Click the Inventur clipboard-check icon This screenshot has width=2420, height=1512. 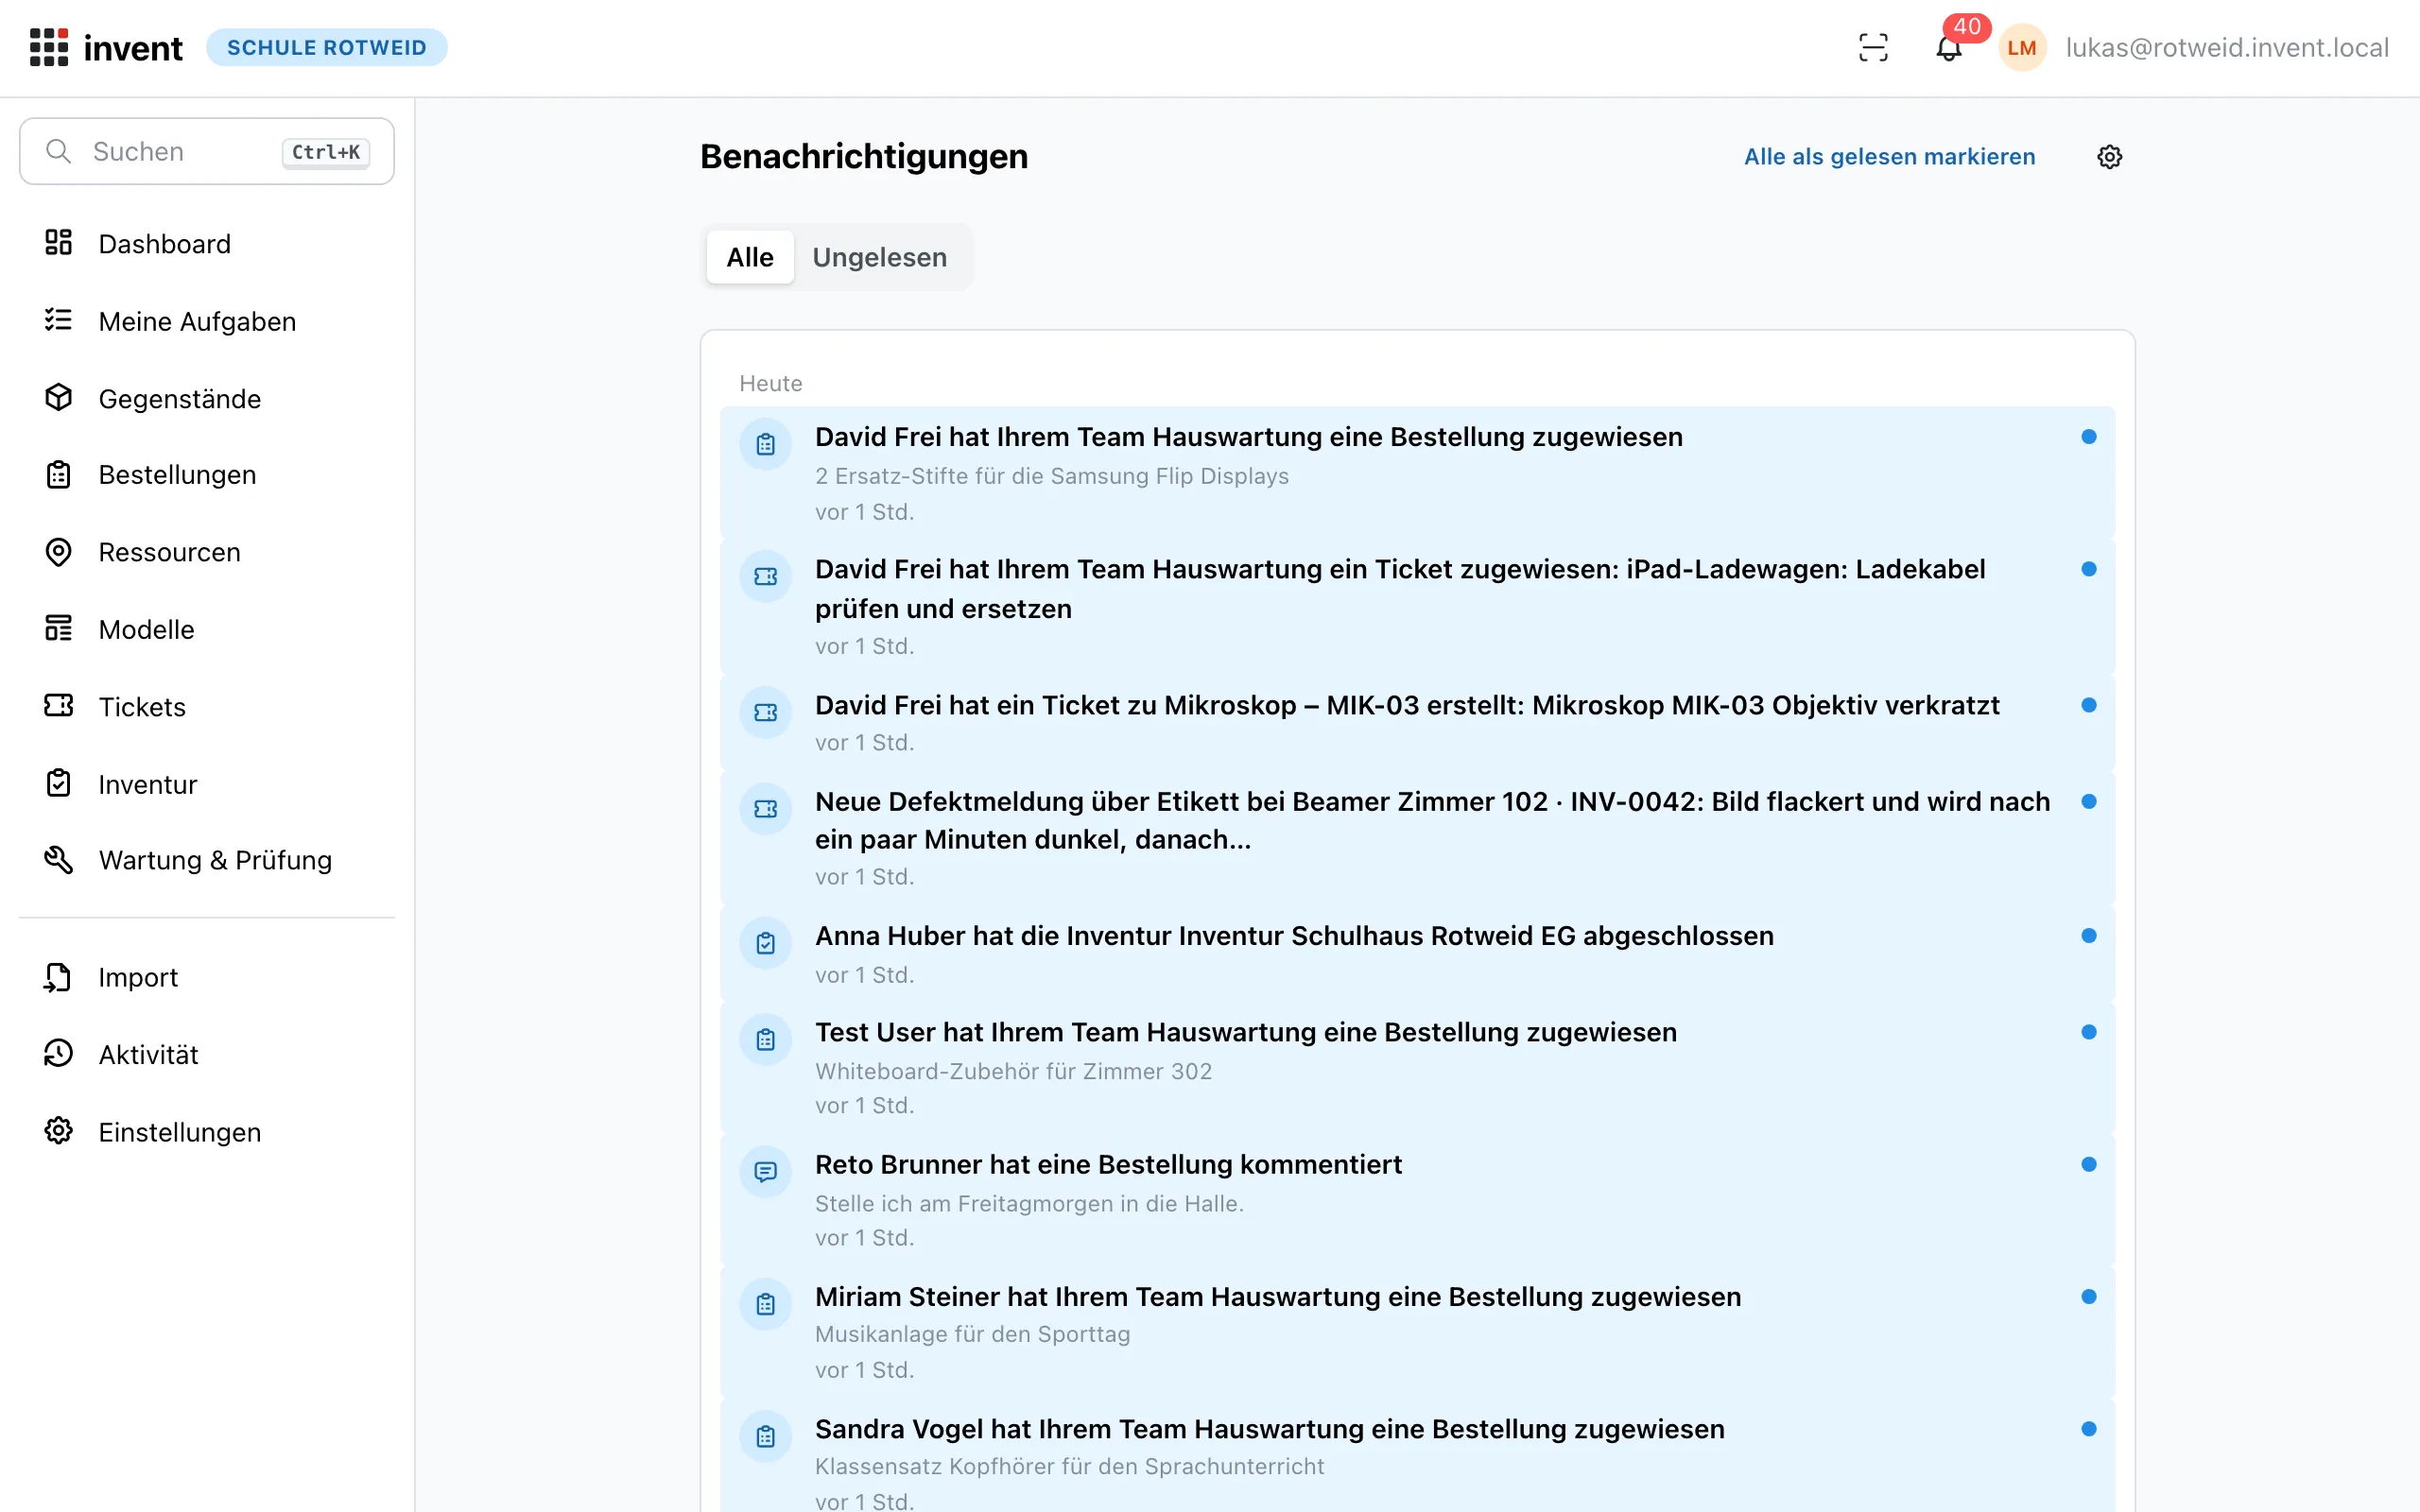pos(59,783)
